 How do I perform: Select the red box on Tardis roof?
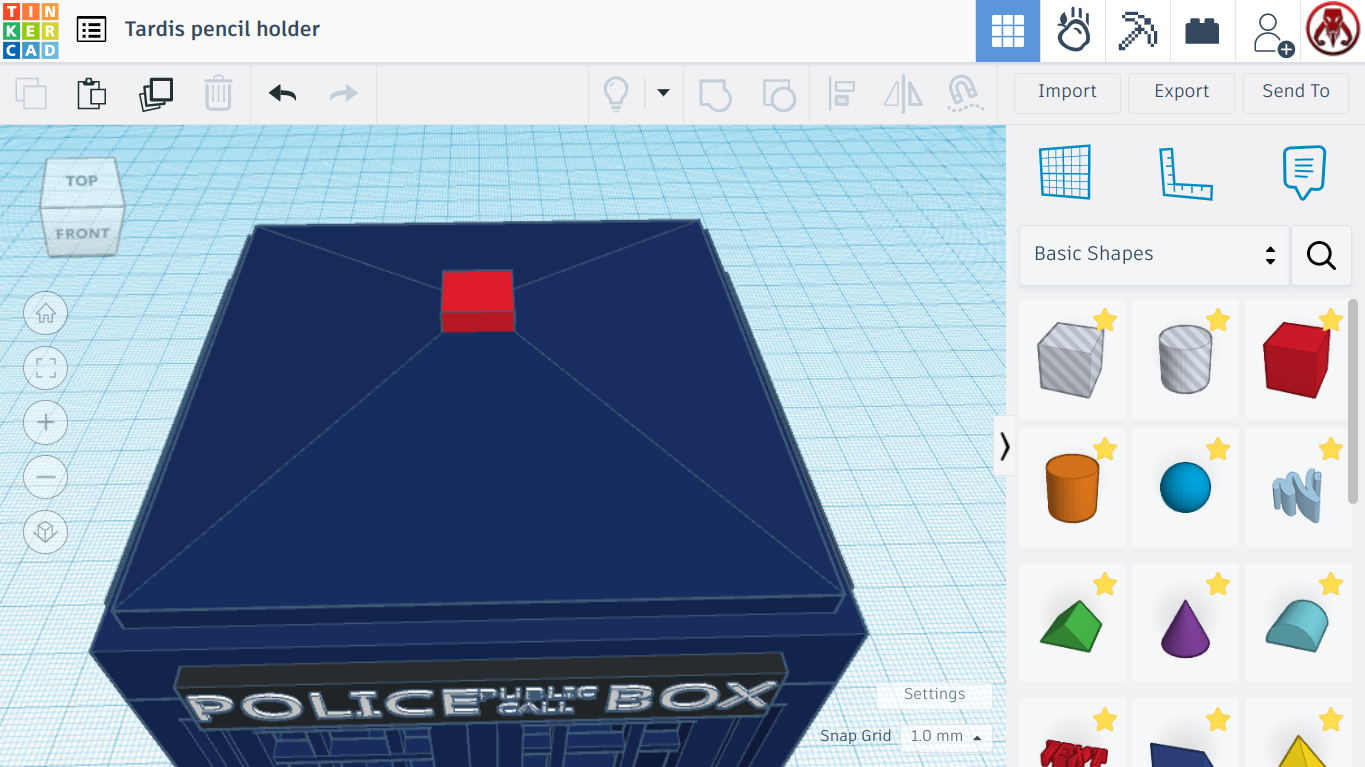(x=478, y=300)
